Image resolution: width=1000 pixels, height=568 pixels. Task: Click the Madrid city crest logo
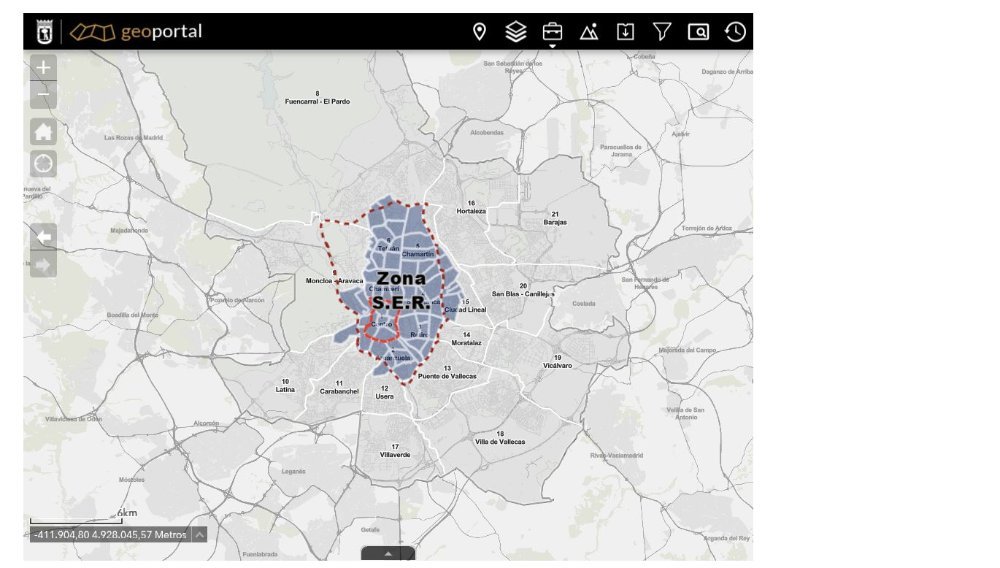coord(44,31)
